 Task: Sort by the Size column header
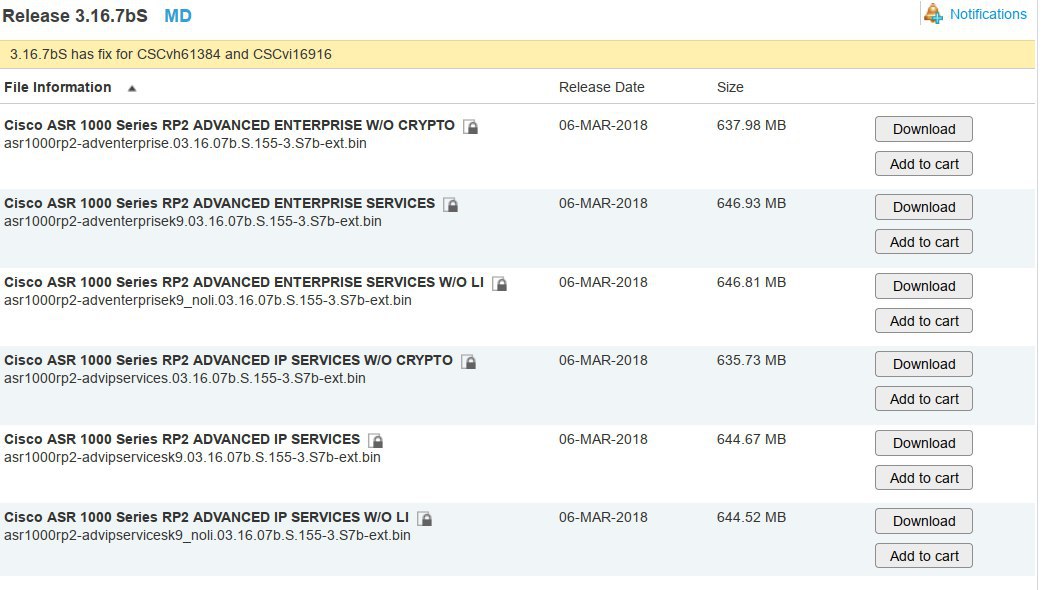click(730, 87)
